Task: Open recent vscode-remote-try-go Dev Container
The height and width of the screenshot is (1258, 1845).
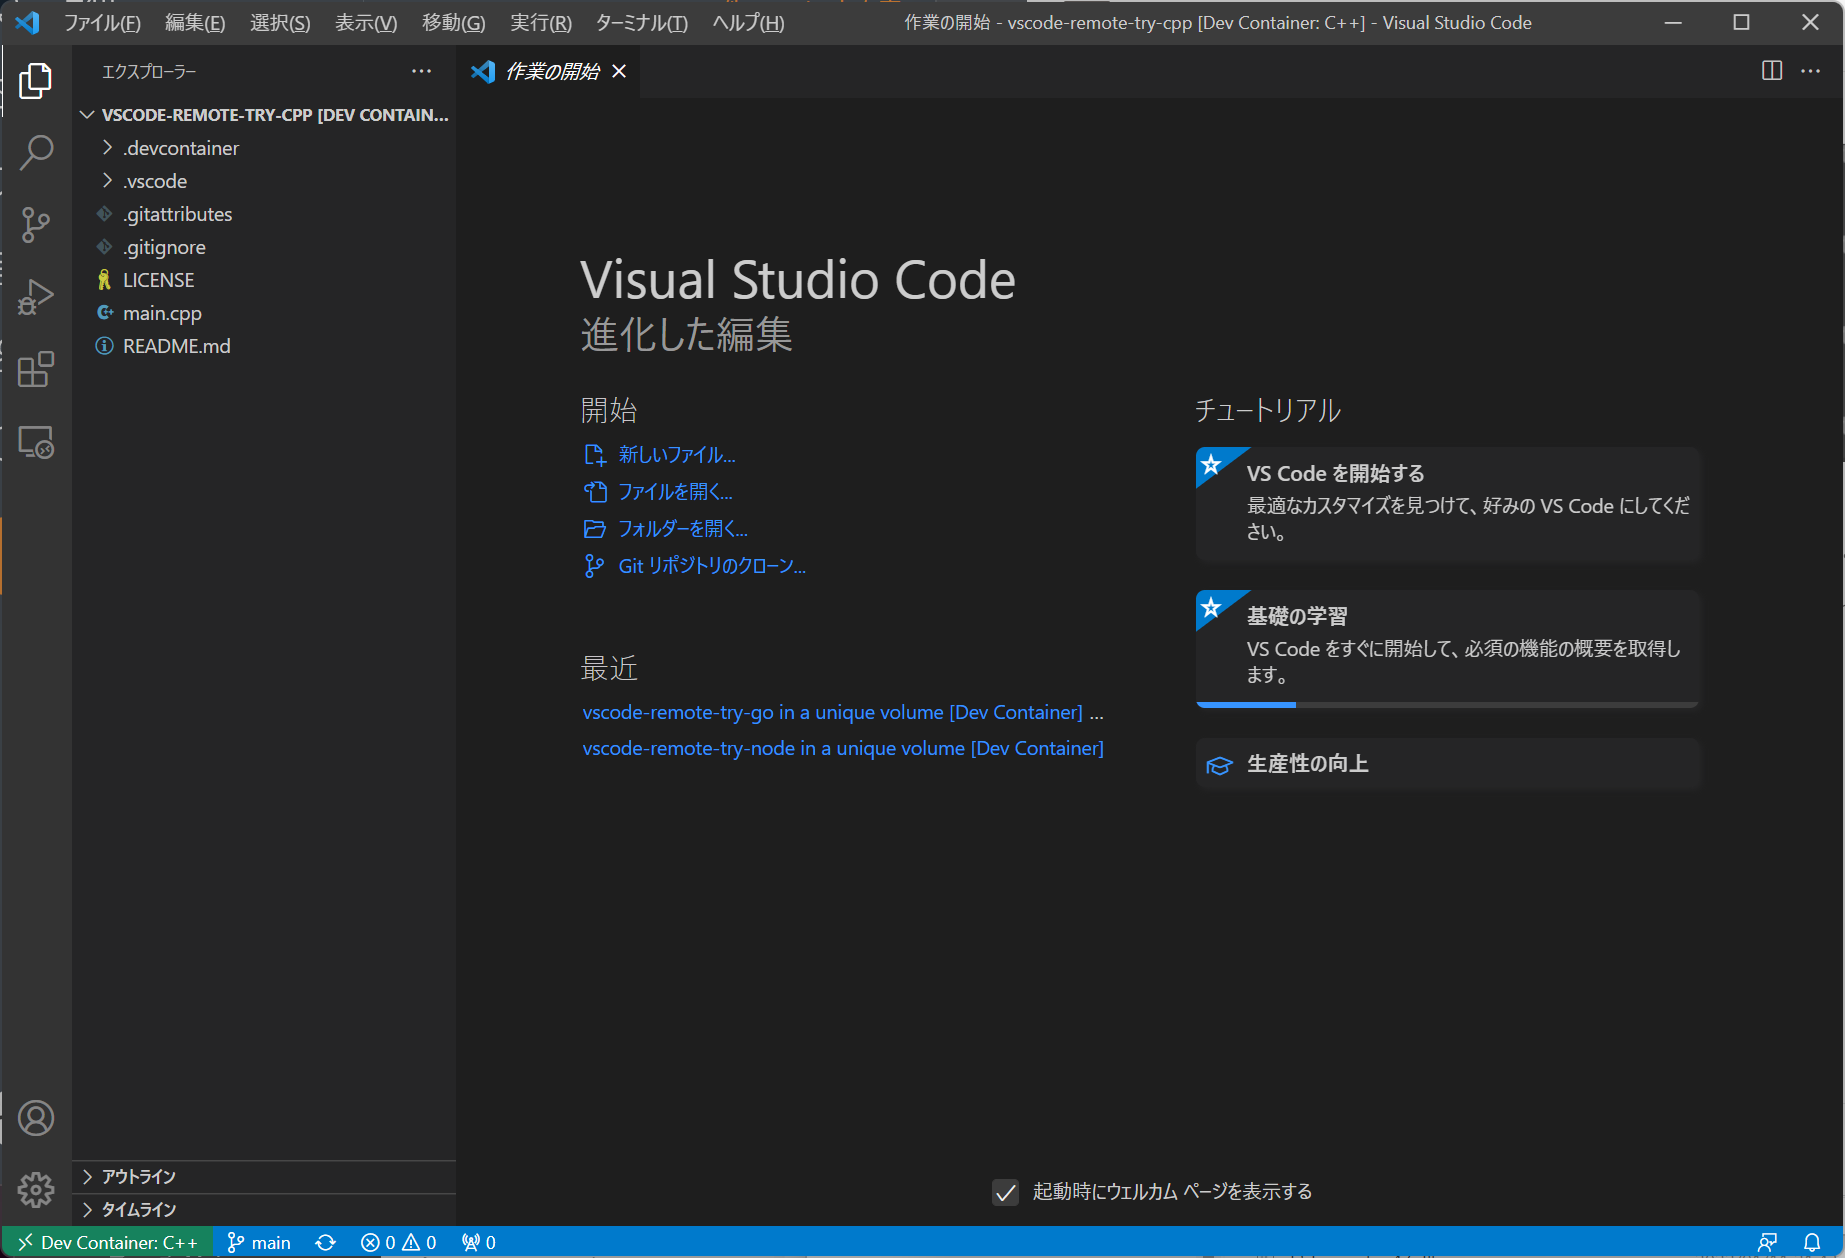Action: click(833, 712)
